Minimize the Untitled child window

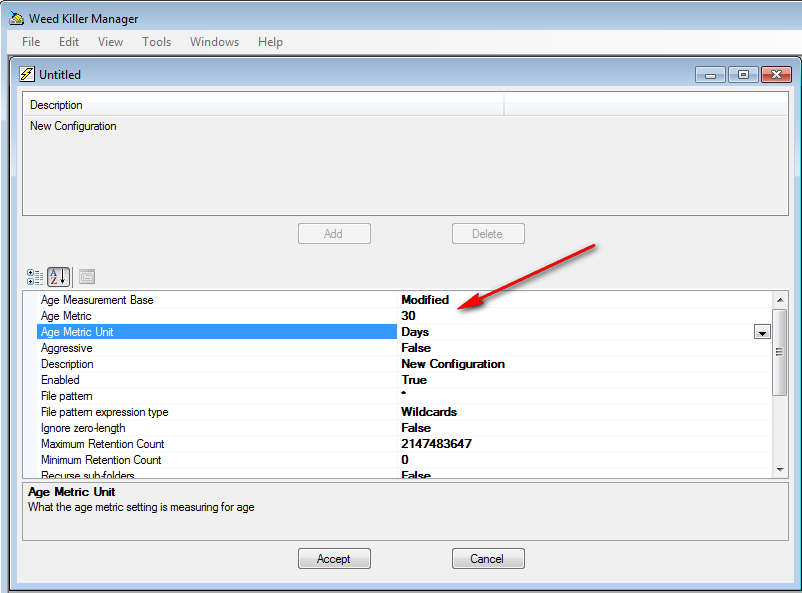tap(710, 75)
